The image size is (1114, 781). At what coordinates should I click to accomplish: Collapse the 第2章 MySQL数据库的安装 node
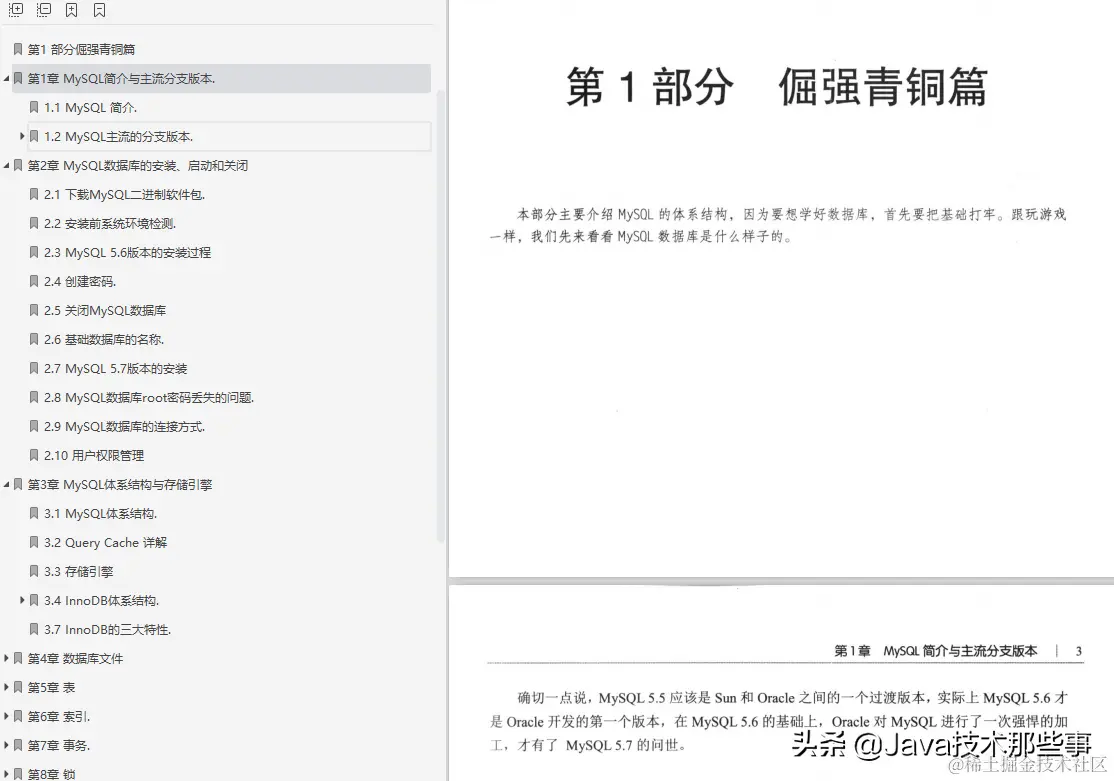click(x=6, y=166)
